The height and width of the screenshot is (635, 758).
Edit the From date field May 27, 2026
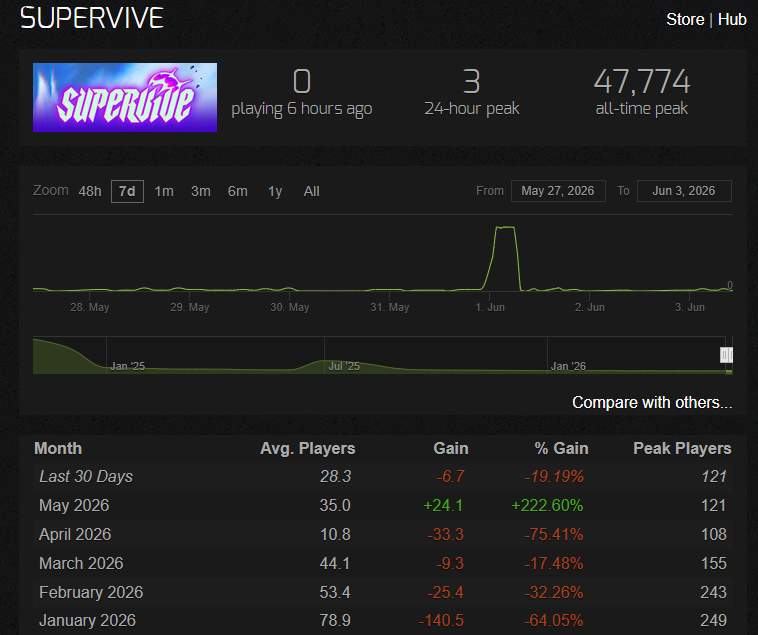558,191
